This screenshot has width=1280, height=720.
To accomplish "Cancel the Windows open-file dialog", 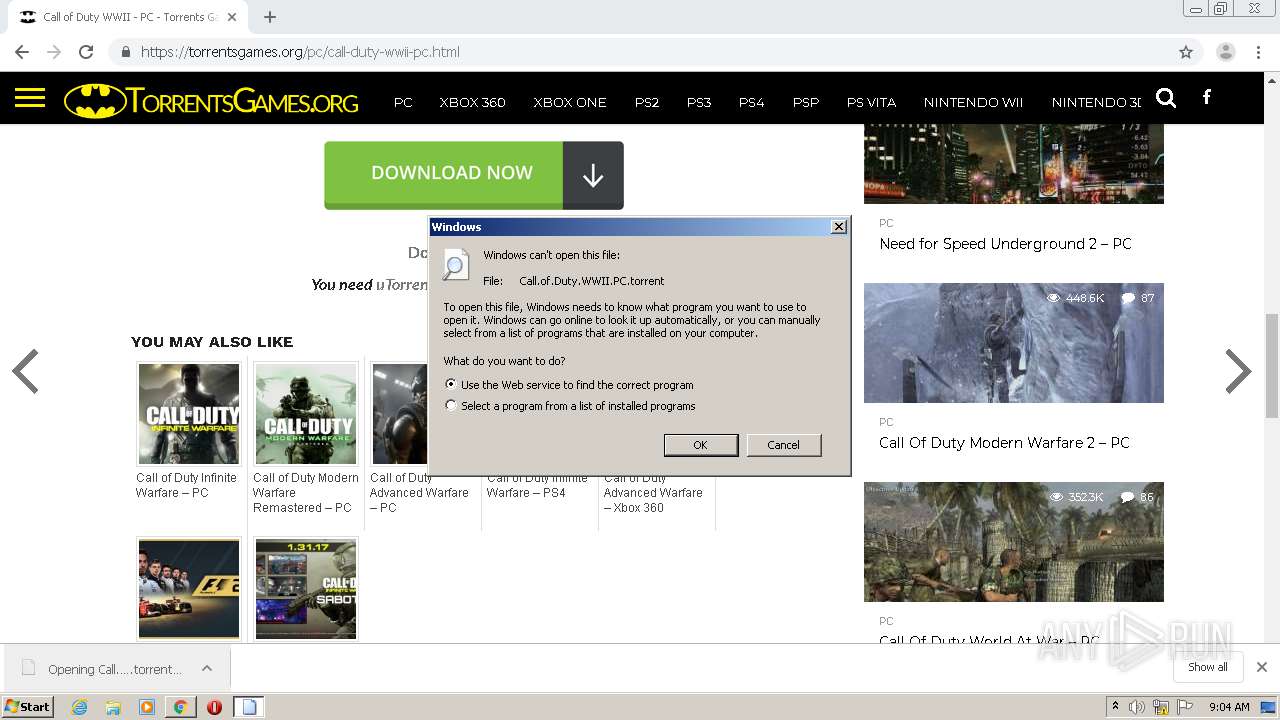I will click(784, 445).
